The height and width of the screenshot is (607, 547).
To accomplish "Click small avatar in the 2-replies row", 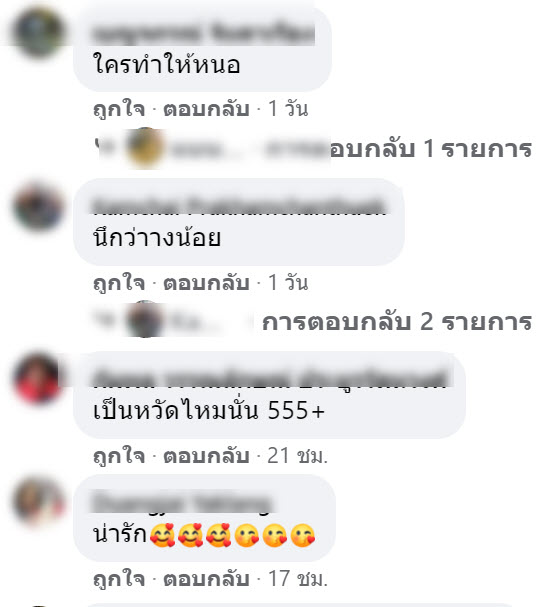I will click(145, 320).
